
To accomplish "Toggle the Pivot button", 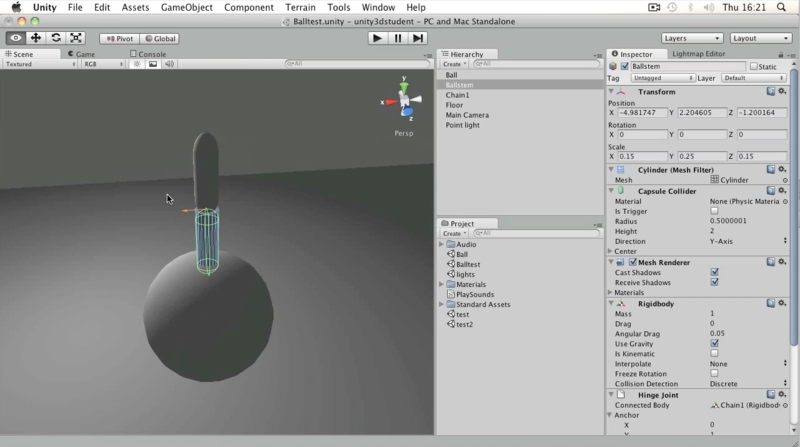I will [x=119, y=38].
